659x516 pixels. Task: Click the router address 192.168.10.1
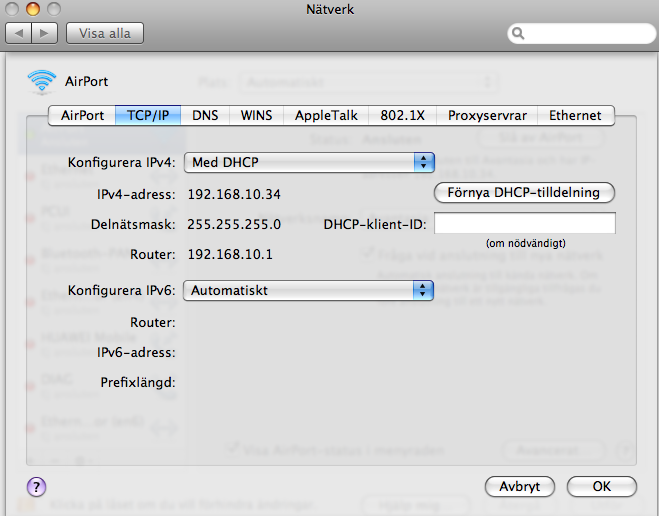[230, 255]
